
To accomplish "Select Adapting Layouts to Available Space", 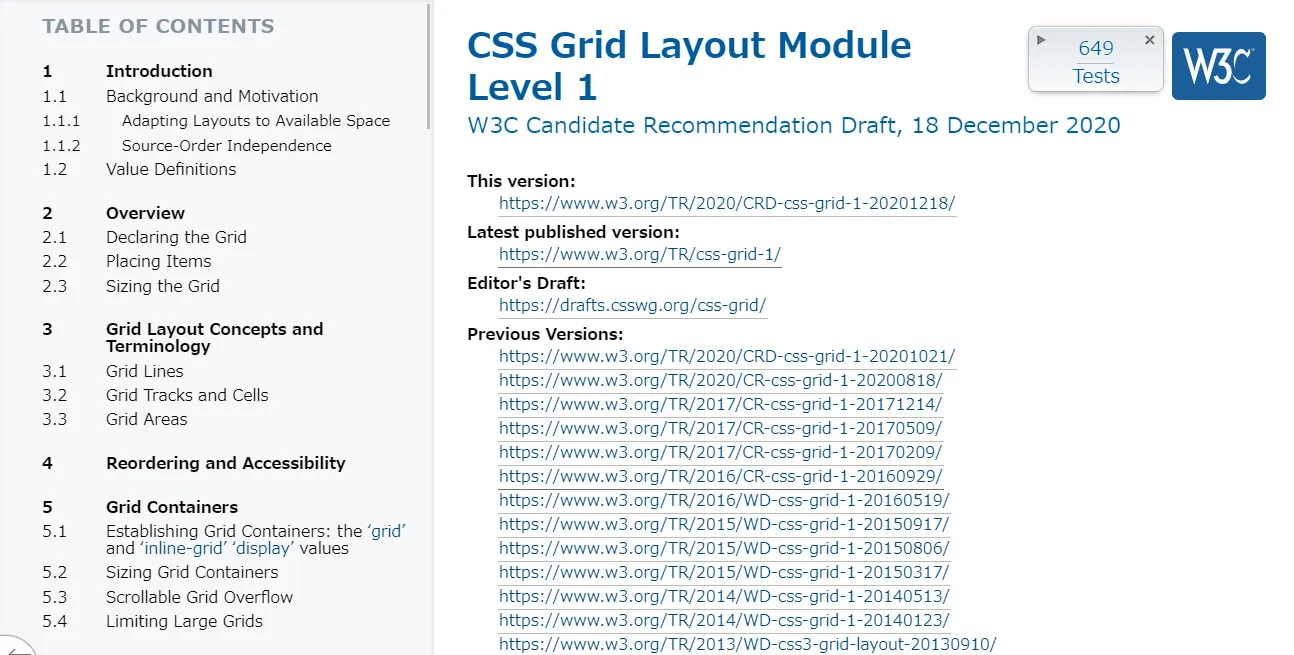I will (x=256, y=120).
